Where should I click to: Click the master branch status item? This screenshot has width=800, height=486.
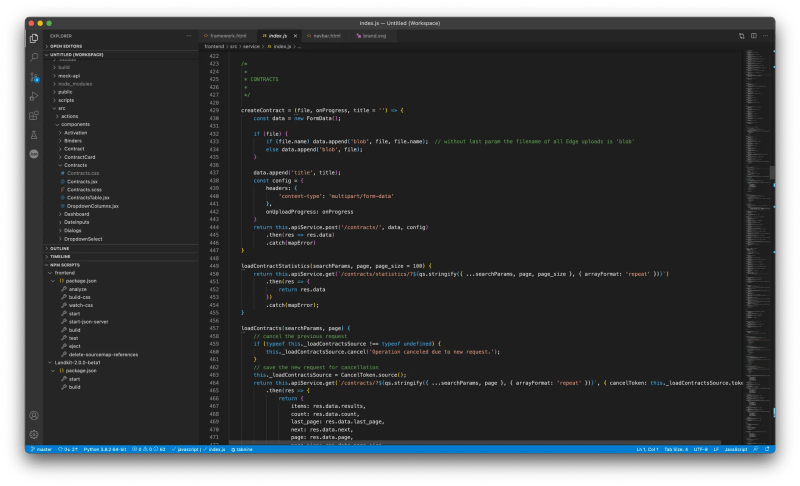tap(41, 449)
